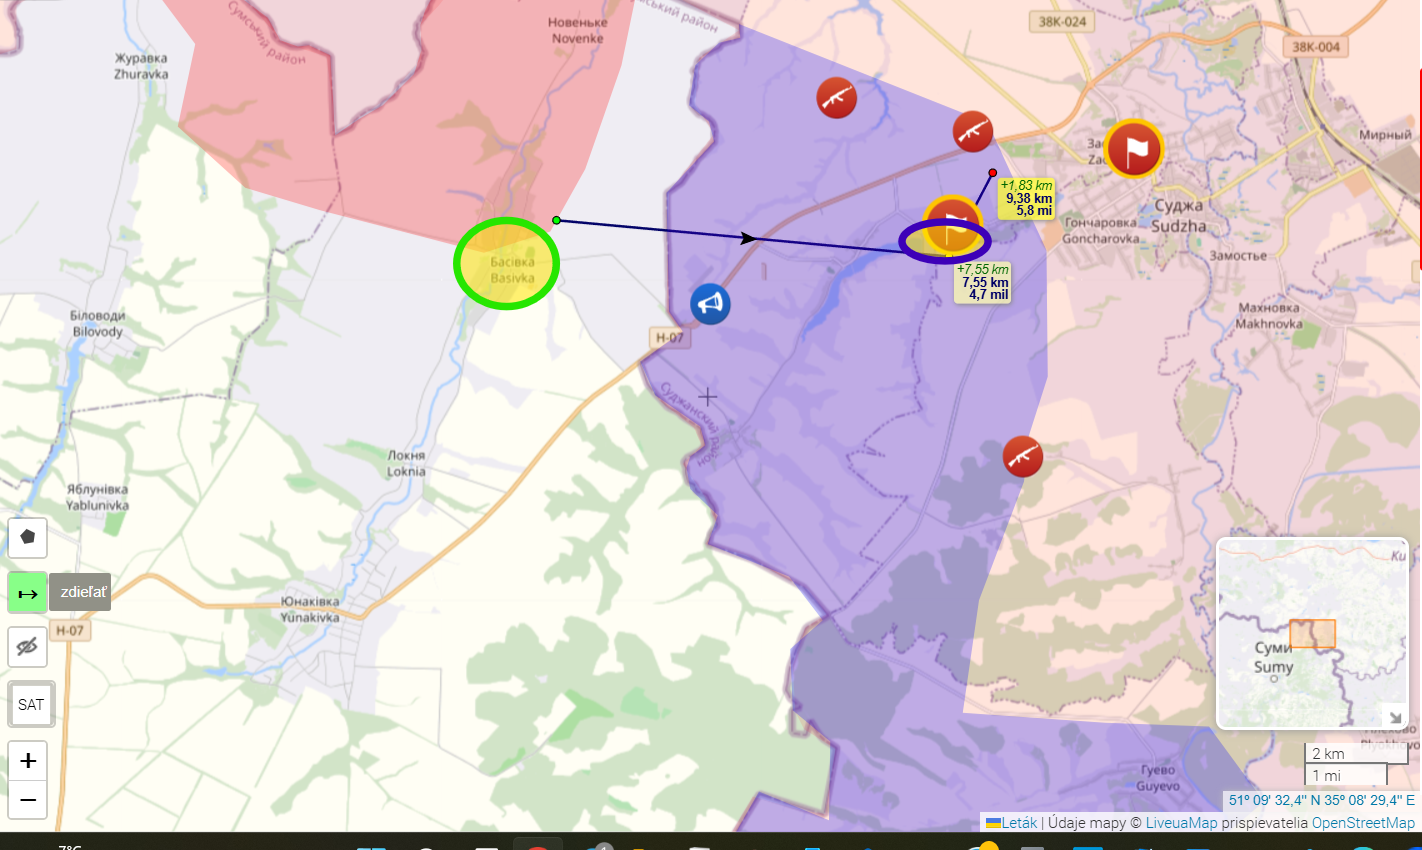Screen dimensions: 1422x850
Task: Zoom out with the minus button
Action: 28,800
